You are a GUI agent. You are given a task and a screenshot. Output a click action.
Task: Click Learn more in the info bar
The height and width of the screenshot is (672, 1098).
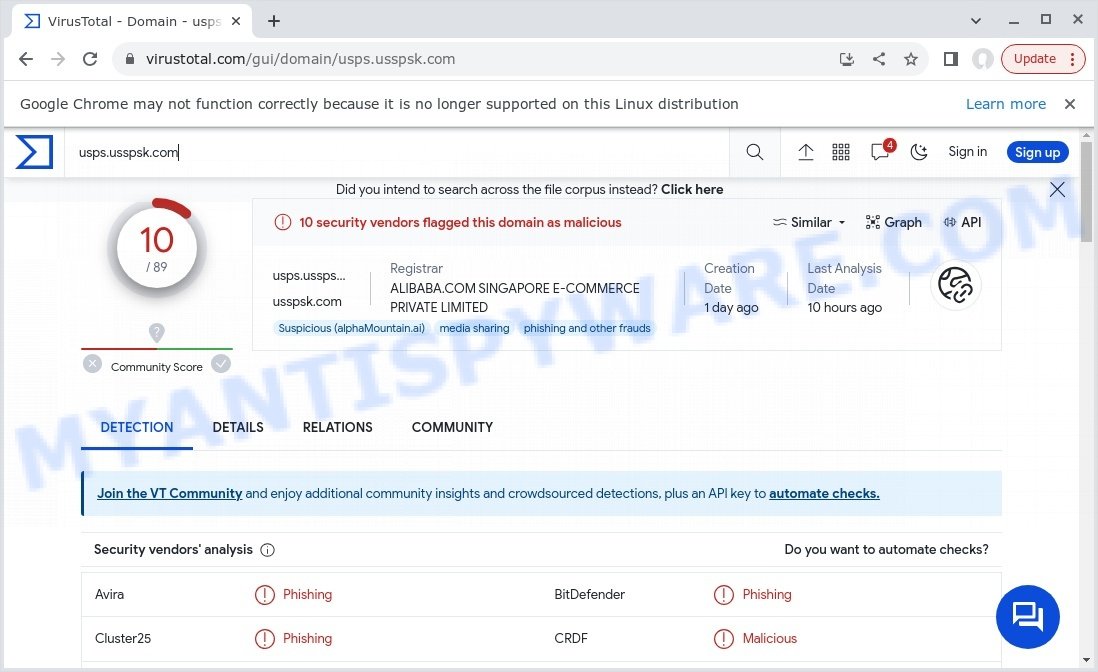tap(1006, 104)
